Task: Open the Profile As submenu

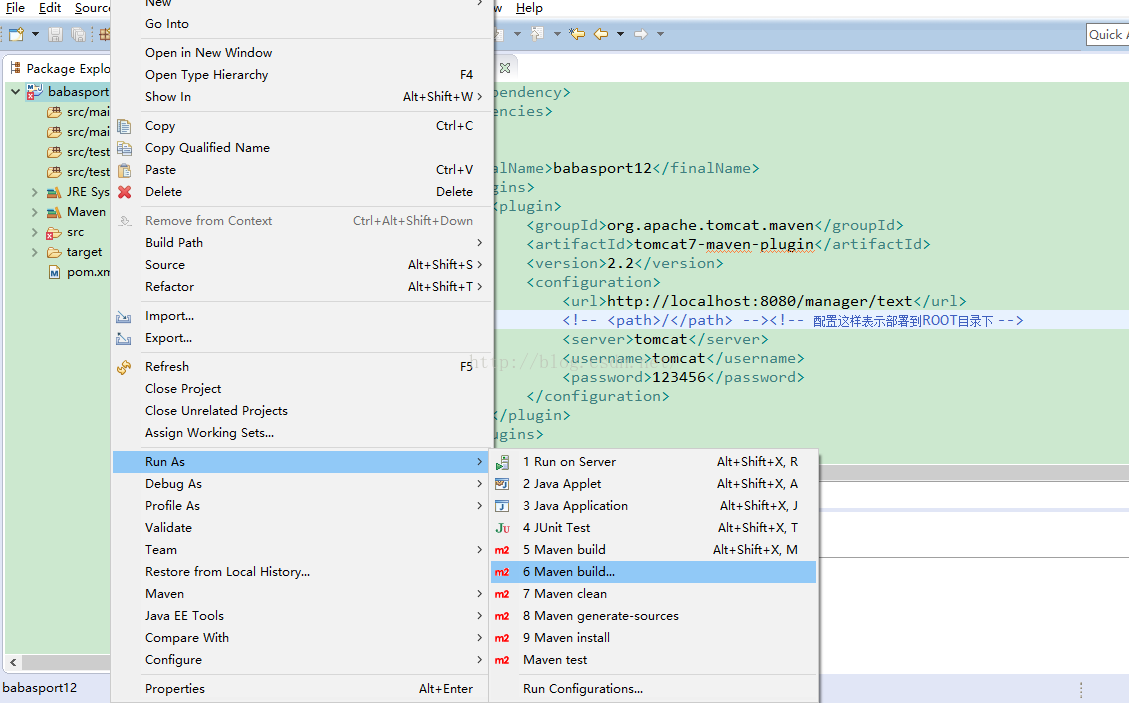Action: click(302, 506)
